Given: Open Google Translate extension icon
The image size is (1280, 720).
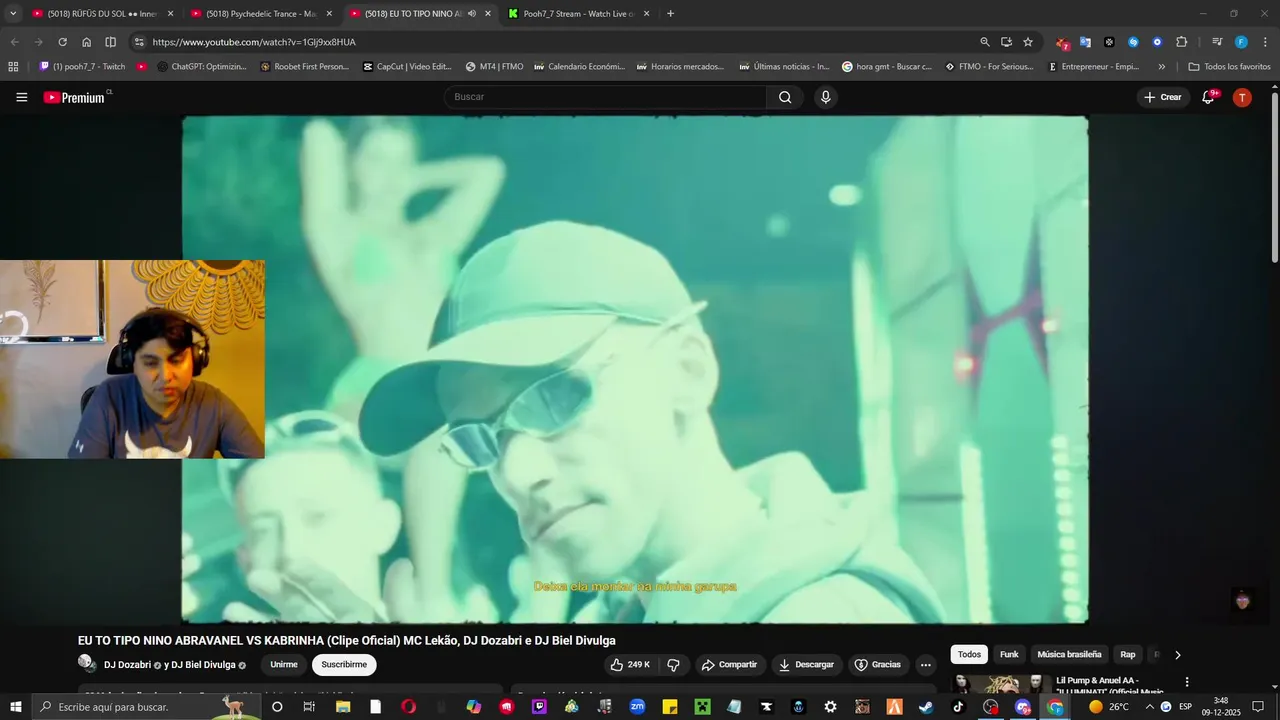Looking at the screenshot, I should [1085, 42].
